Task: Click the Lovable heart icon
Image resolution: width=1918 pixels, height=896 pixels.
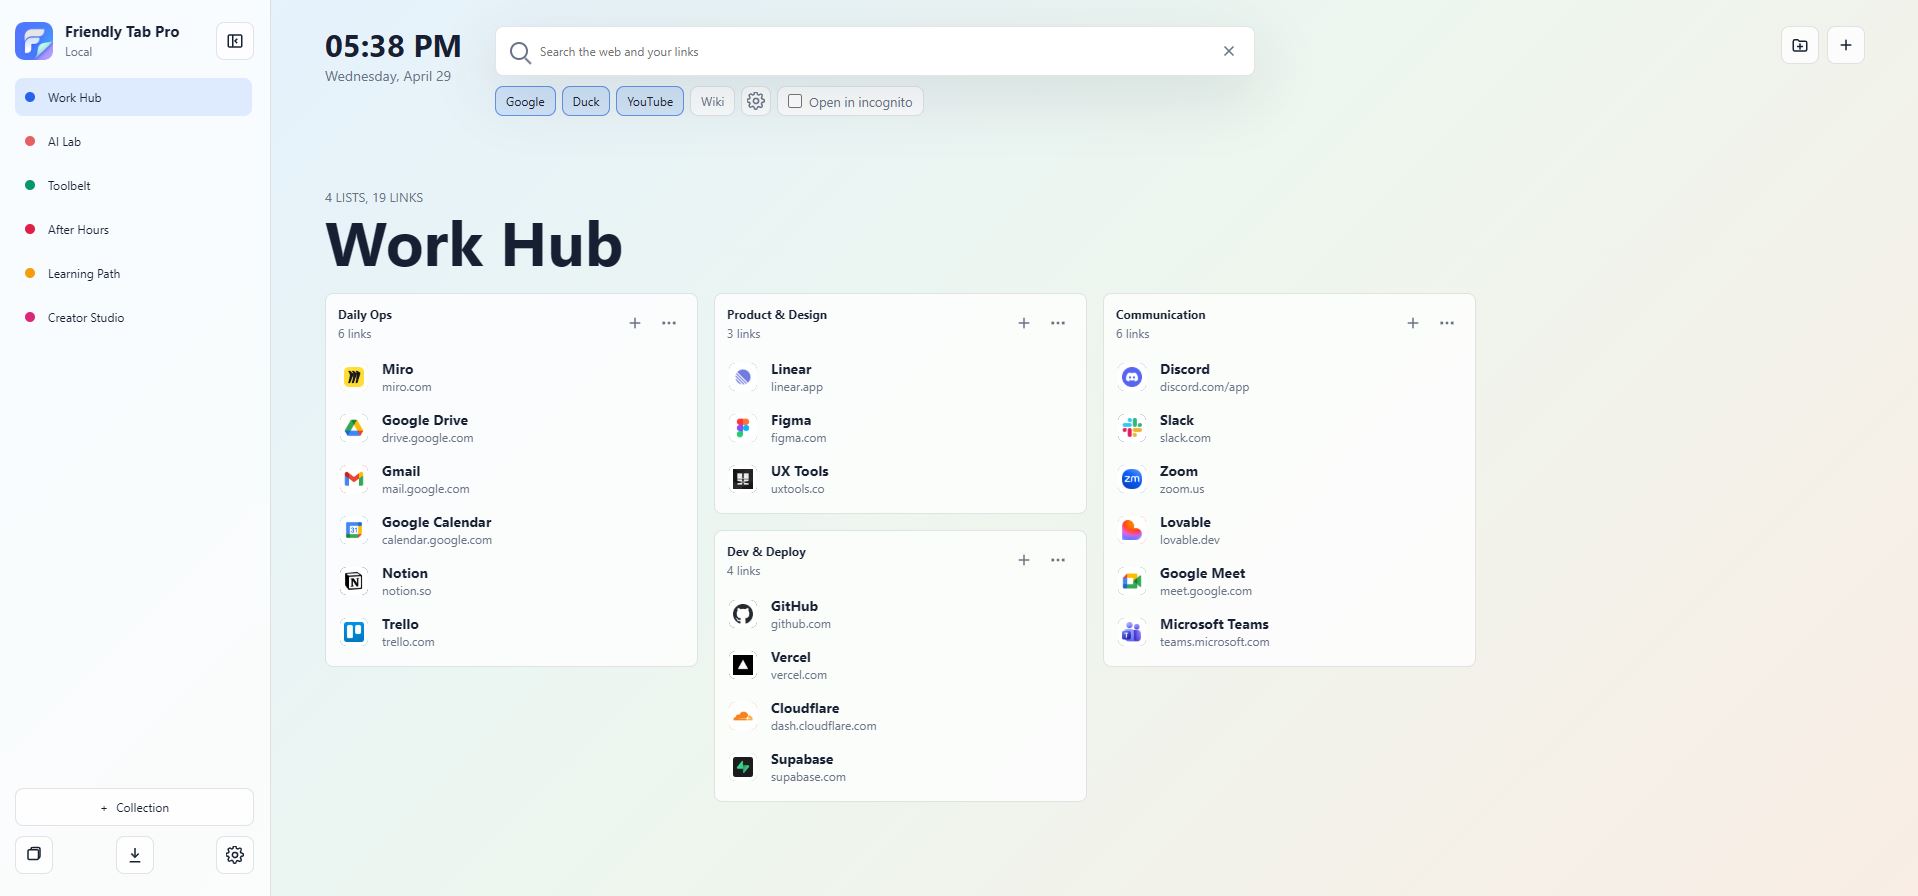Action: 1132,530
